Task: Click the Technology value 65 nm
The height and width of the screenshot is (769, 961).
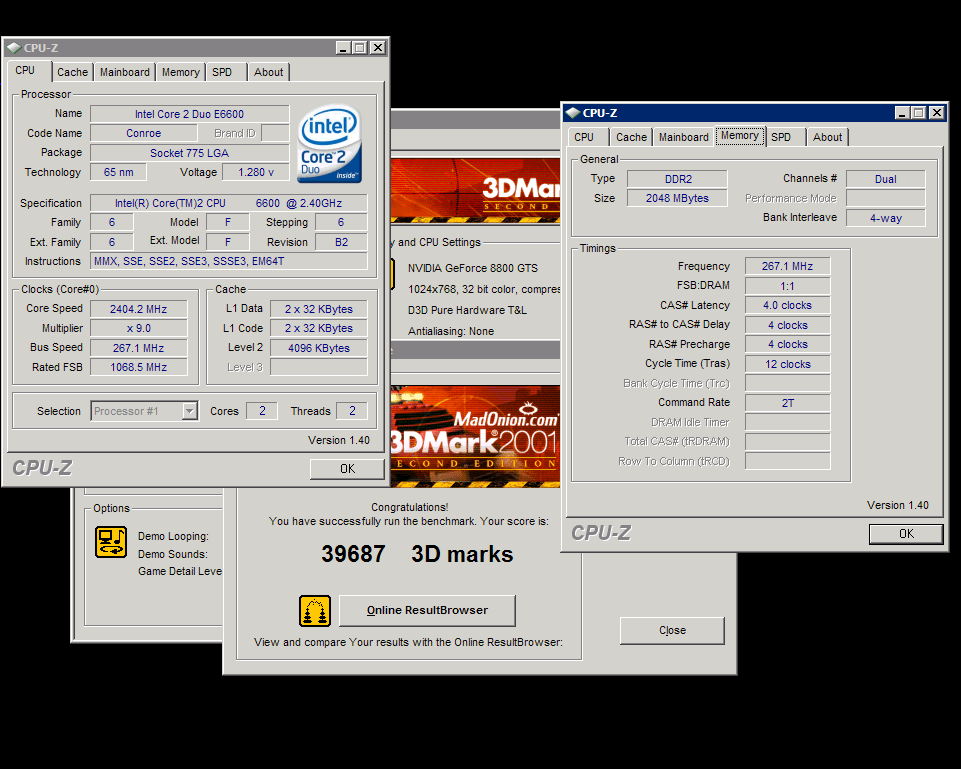Action: tap(118, 172)
